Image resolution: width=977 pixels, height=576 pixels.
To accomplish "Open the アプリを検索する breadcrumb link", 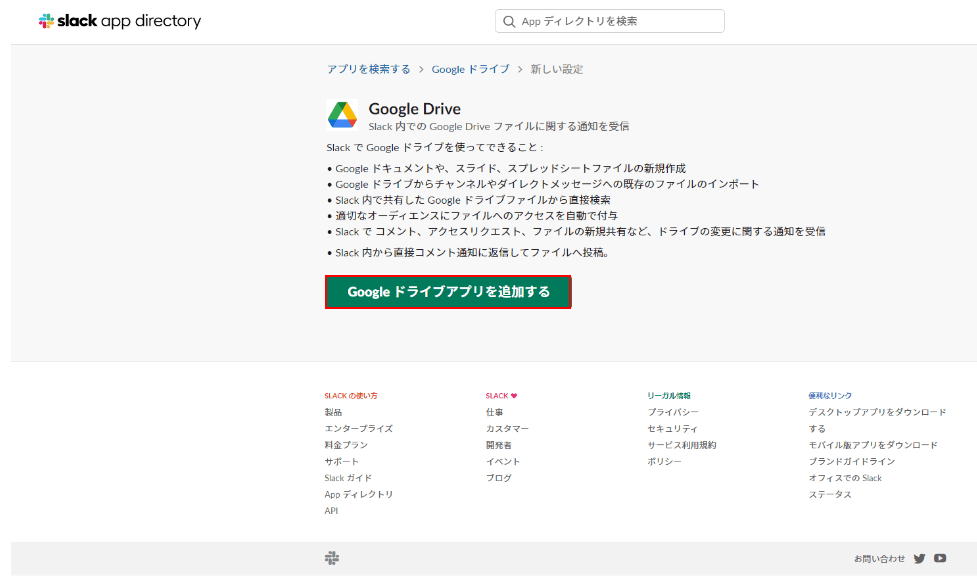I will [367, 69].
